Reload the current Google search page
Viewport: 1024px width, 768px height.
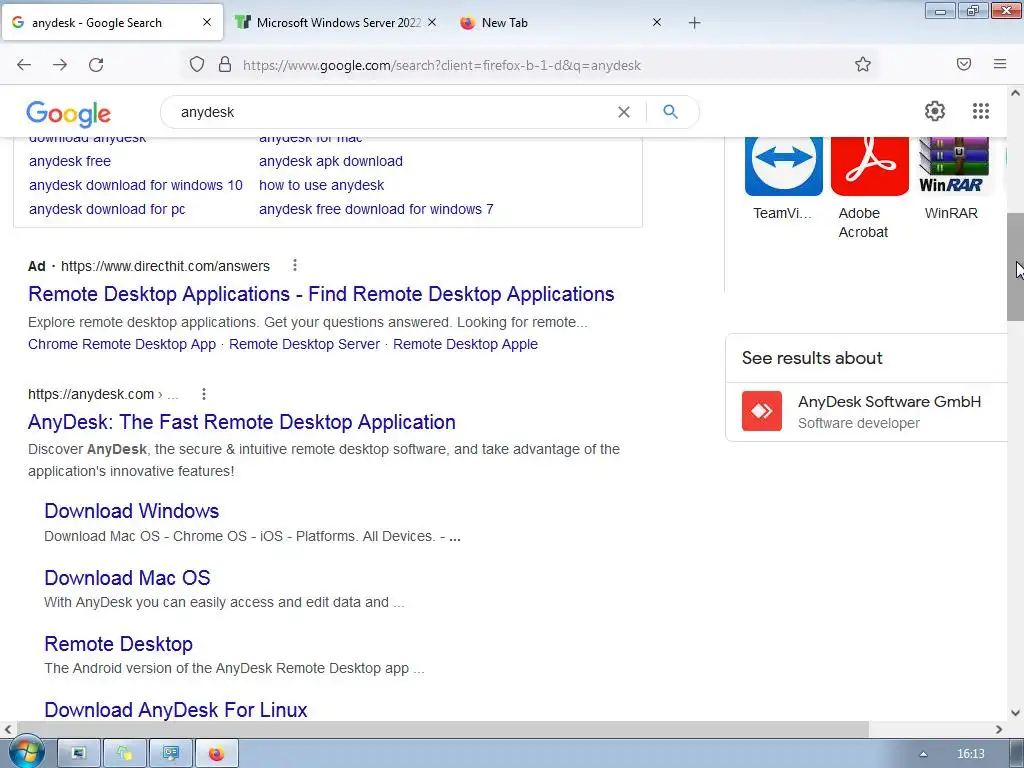pyautogui.click(x=96, y=65)
